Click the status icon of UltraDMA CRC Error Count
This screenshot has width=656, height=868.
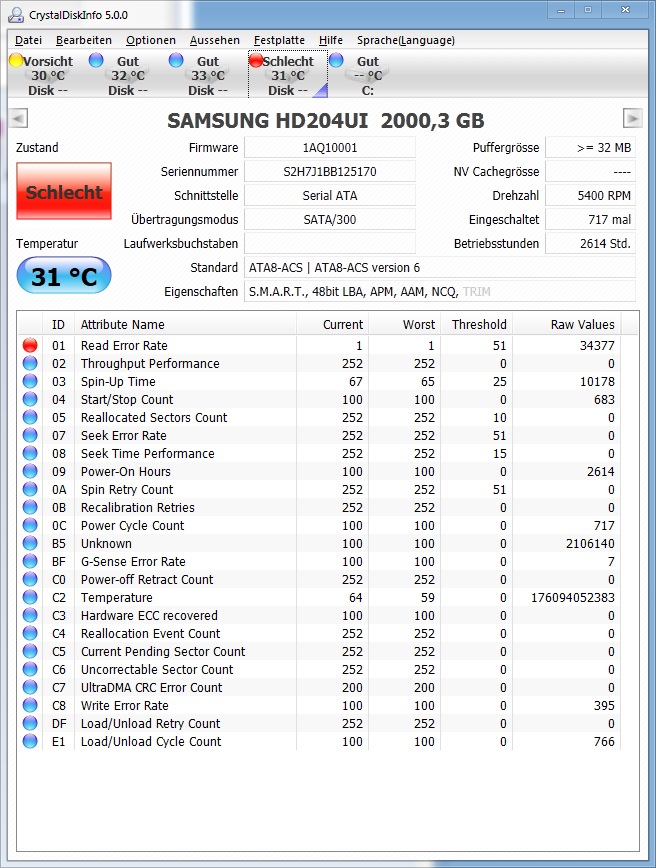pyautogui.click(x=30, y=687)
